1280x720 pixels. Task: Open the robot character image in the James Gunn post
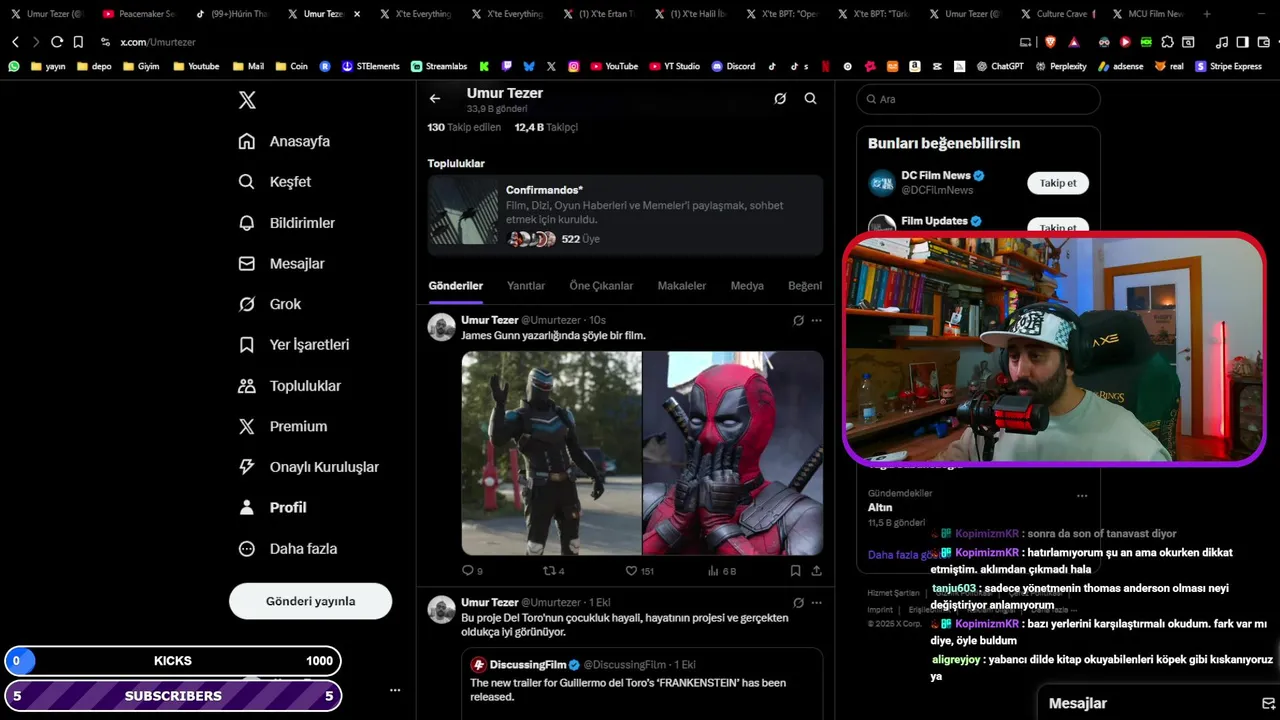coord(551,452)
